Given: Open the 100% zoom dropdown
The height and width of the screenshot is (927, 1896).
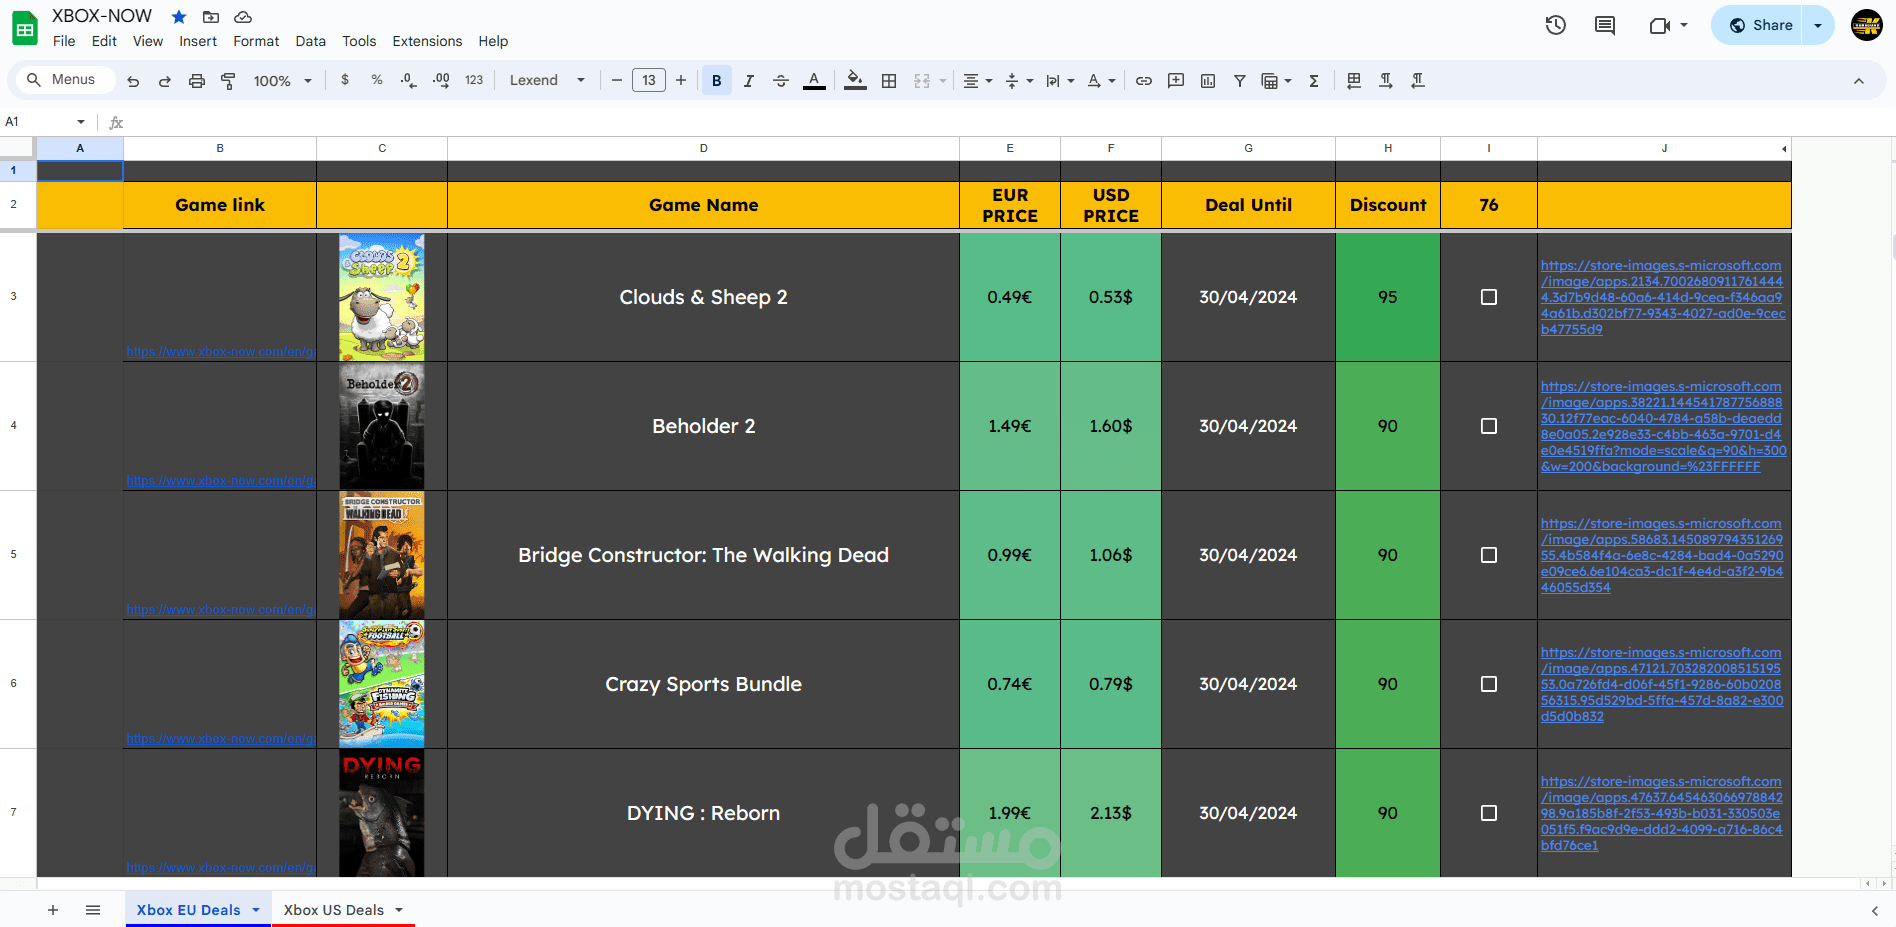Looking at the screenshot, I should 283,81.
